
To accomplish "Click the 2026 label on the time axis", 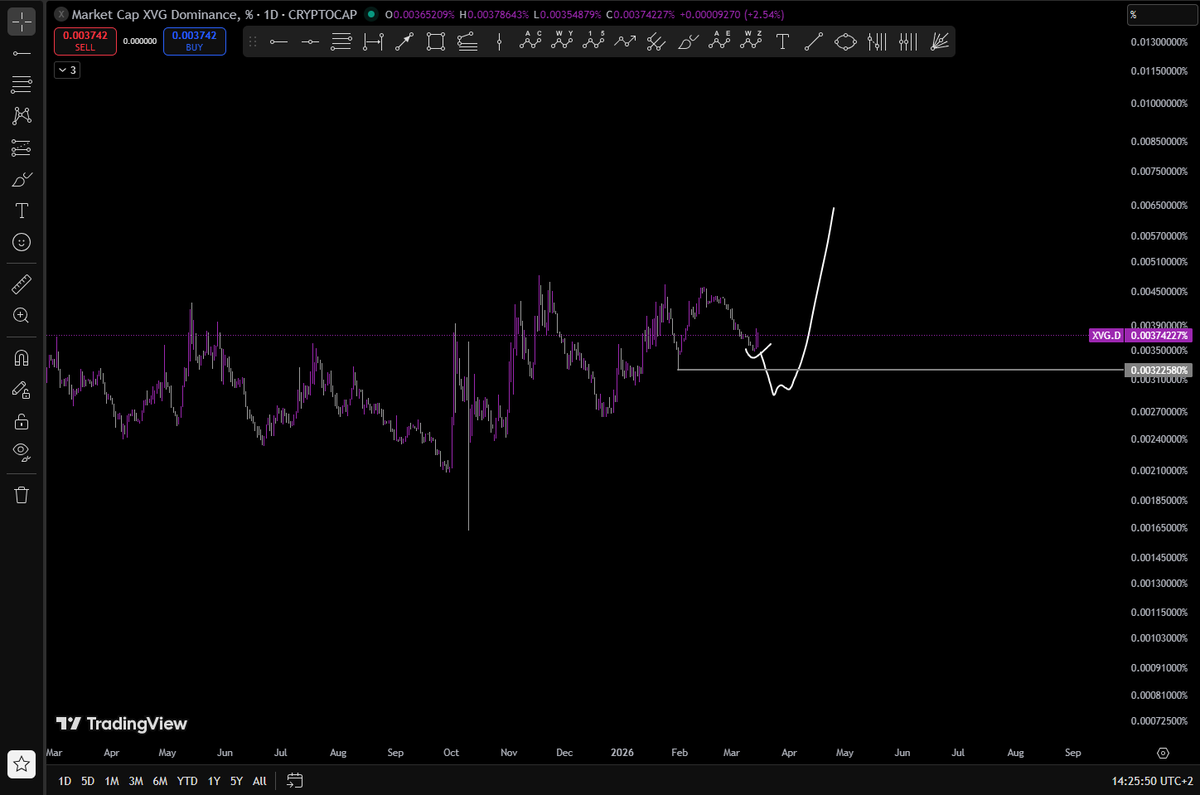I will tap(621, 751).
